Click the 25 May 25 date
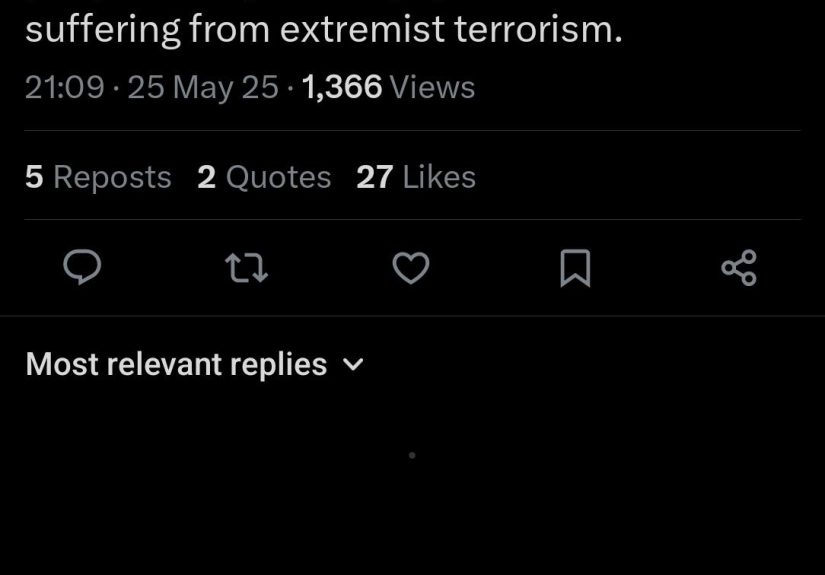 coord(203,87)
